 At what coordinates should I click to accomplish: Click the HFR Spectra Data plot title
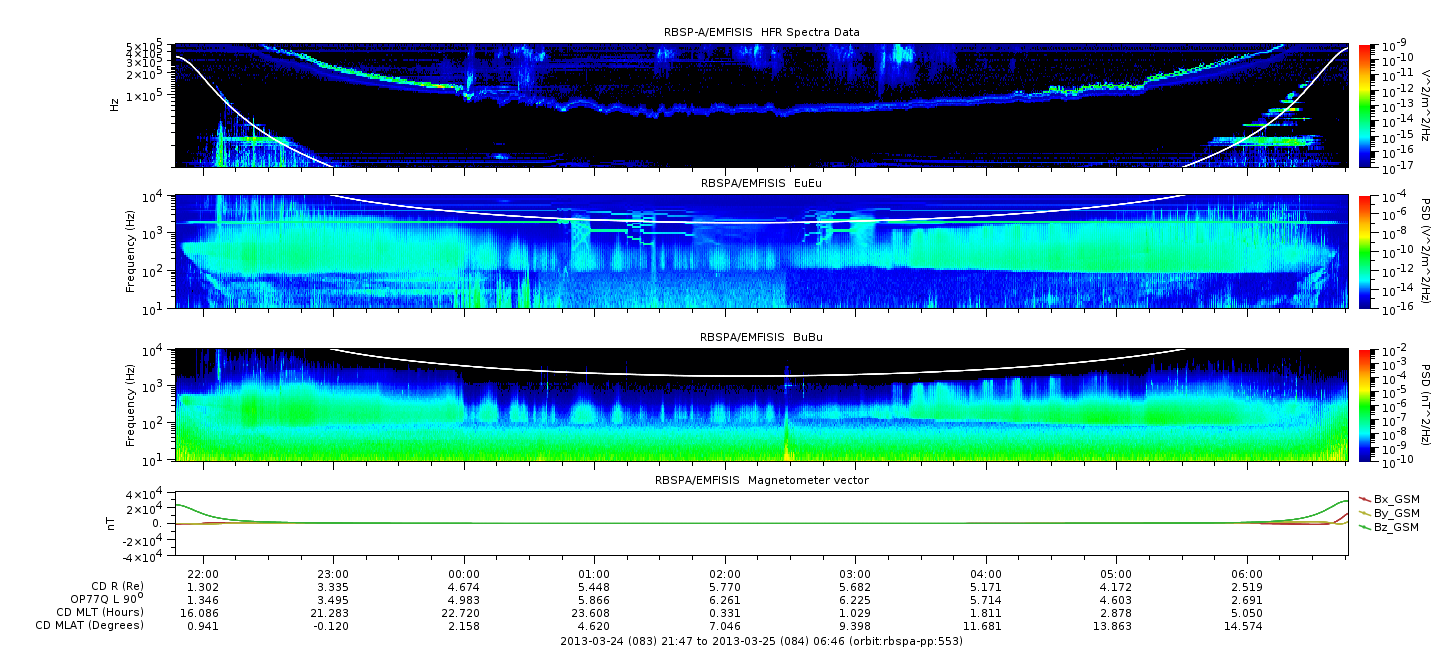tap(761, 33)
